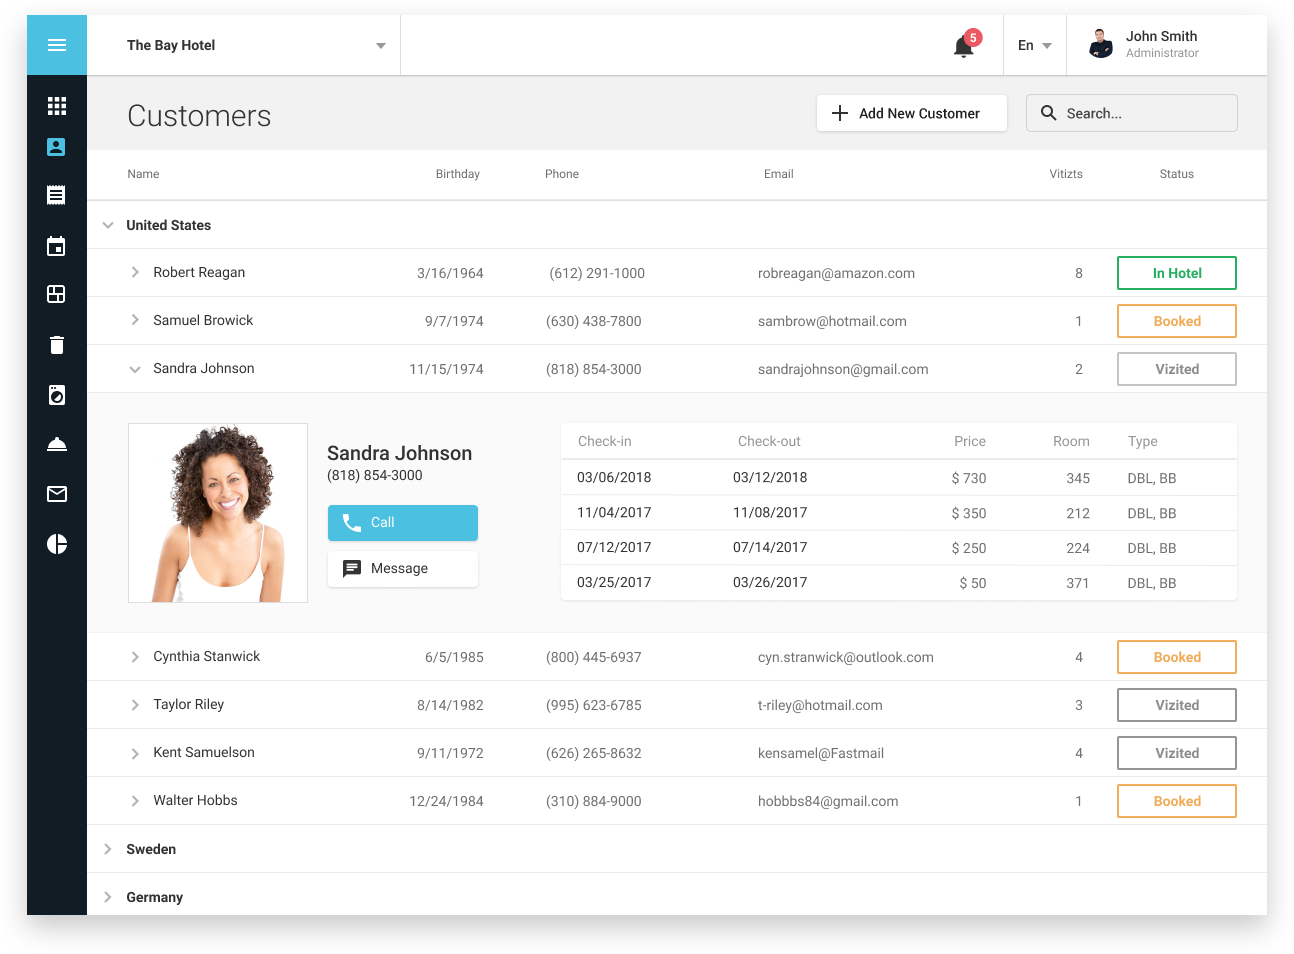Screen dimensions: 1294x954
Task: Click the Status column header
Action: pyautogui.click(x=1177, y=174)
